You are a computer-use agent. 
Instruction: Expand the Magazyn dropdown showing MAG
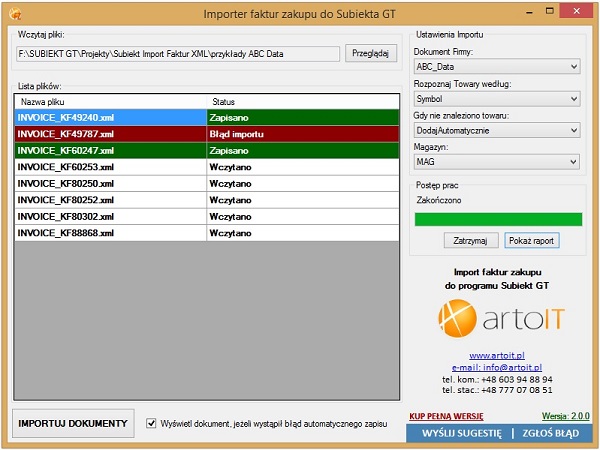496,162
